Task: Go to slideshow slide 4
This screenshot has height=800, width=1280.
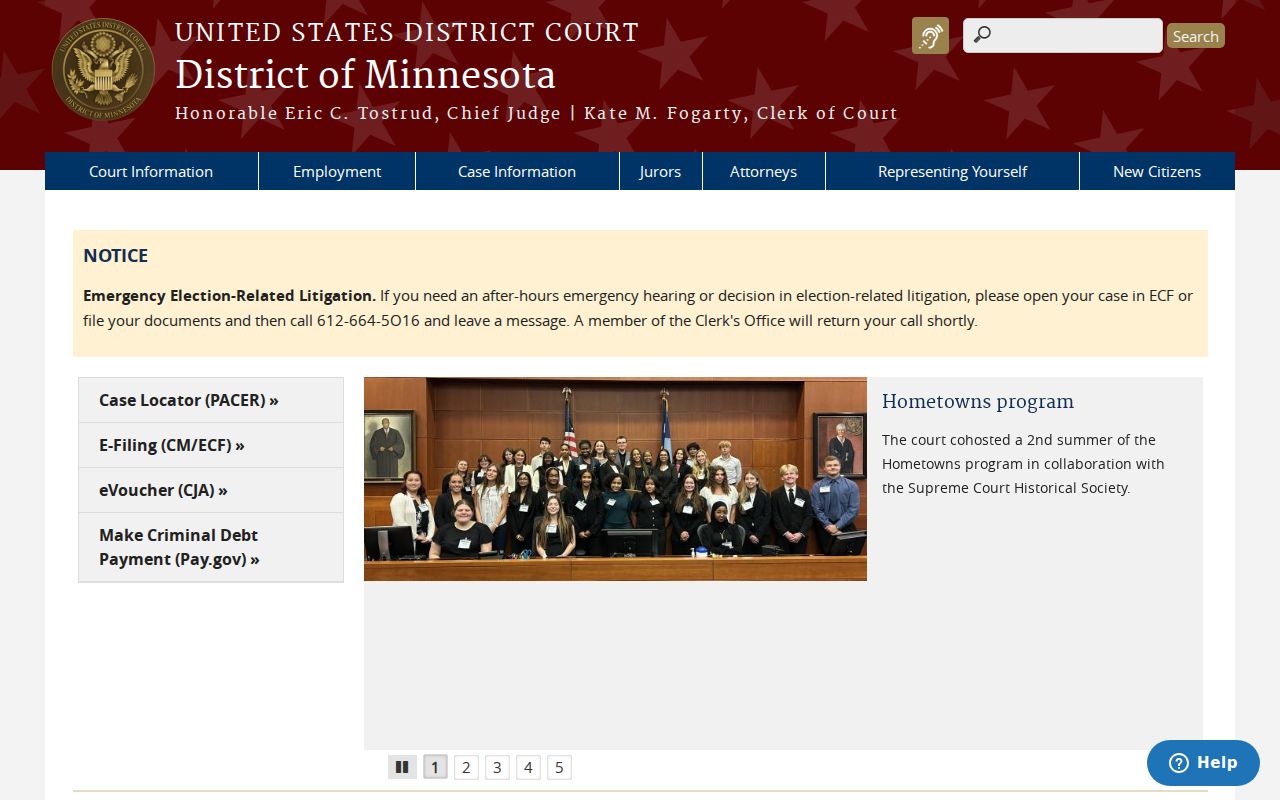Action: [528, 767]
